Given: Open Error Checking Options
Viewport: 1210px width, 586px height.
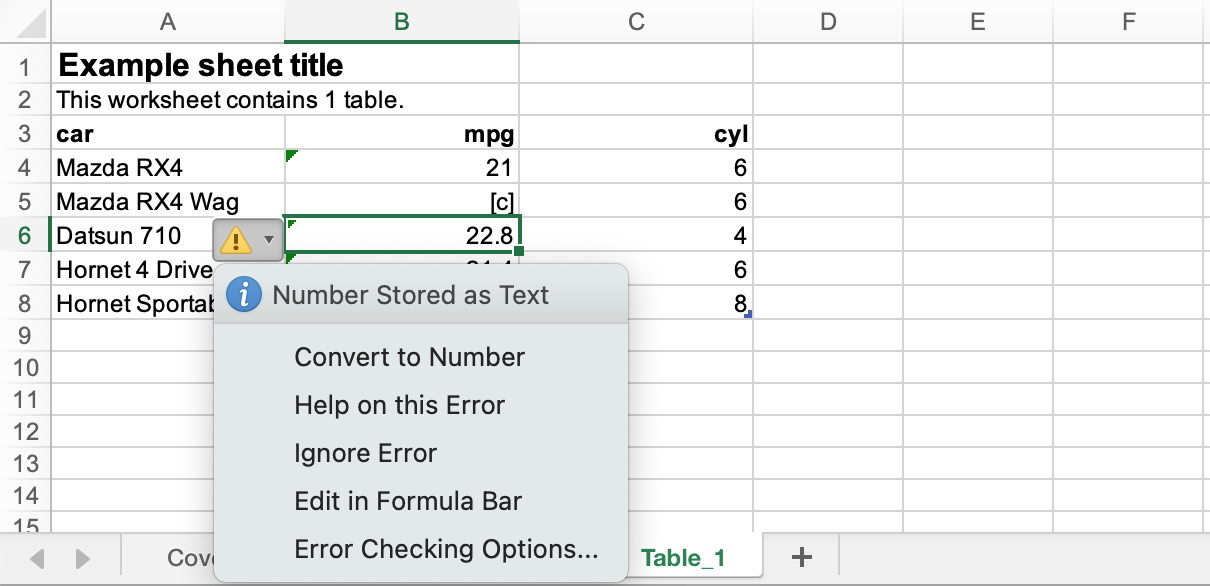Looking at the screenshot, I should (446, 548).
